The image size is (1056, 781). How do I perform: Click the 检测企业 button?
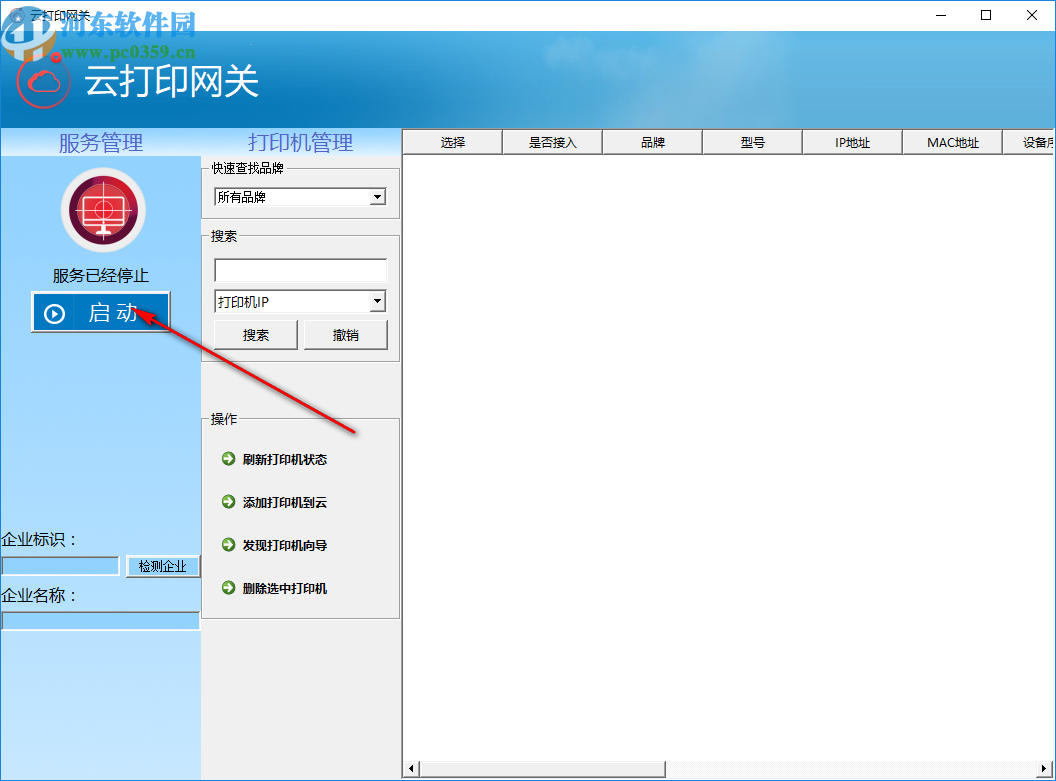point(163,566)
